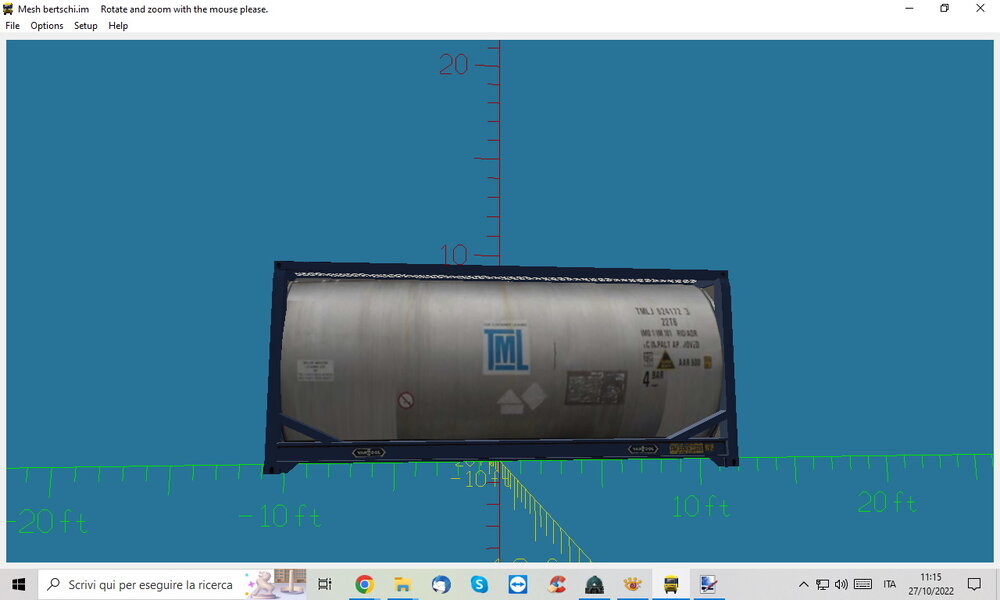This screenshot has width=1000, height=600.
Task: Click the taskbar search field
Action: click(x=172, y=584)
